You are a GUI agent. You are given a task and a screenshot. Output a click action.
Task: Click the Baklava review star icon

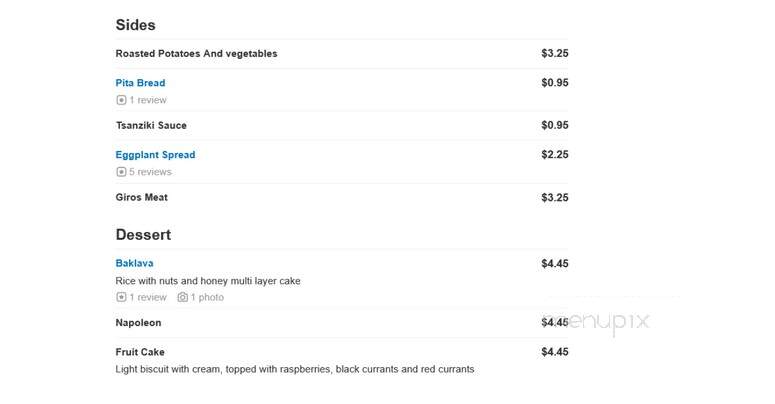[x=121, y=297]
